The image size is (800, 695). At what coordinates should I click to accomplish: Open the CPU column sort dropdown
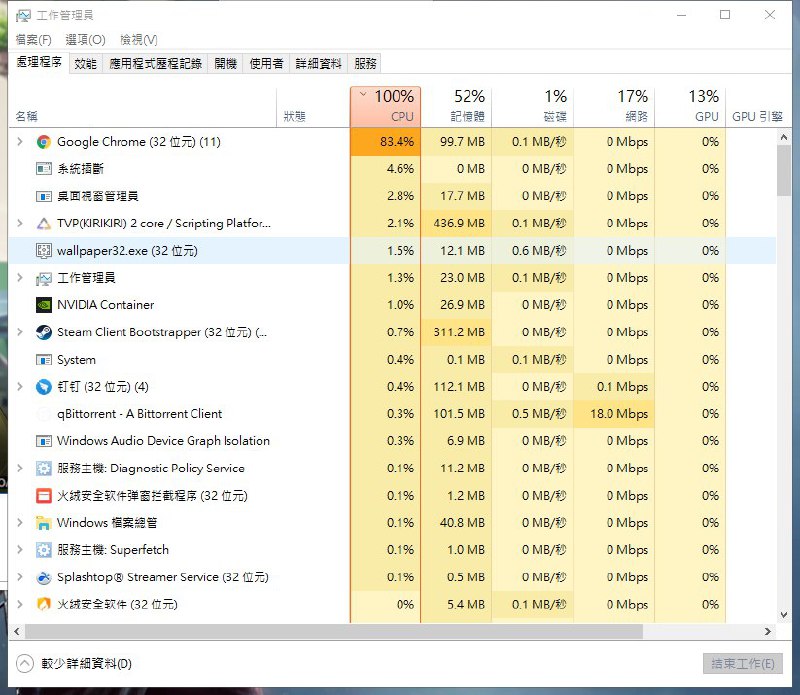tap(362, 95)
